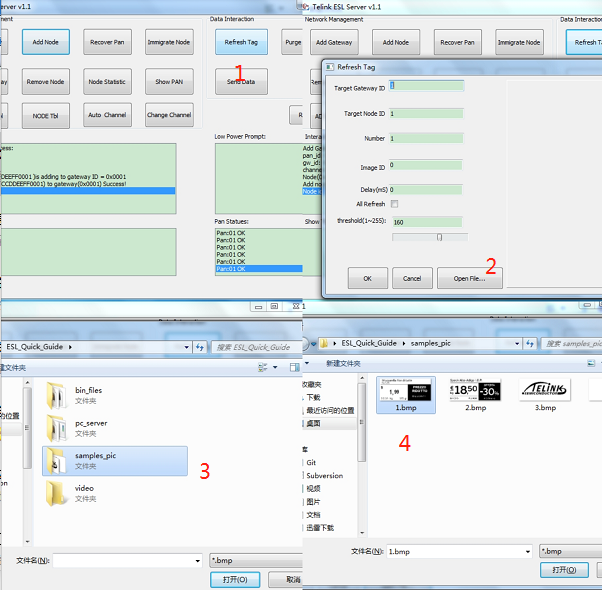602x590 pixels.
Task: Expand address dropdown after samples_pic breadcrumb
Action: pyautogui.click(x=517, y=344)
